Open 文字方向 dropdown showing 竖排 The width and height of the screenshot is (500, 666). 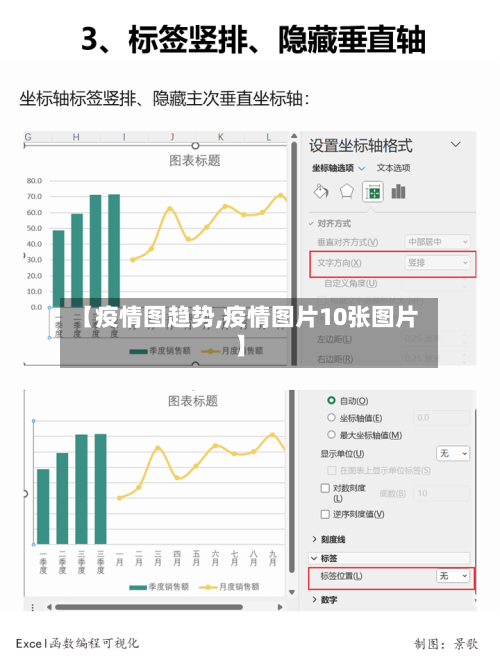[x=437, y=263]
